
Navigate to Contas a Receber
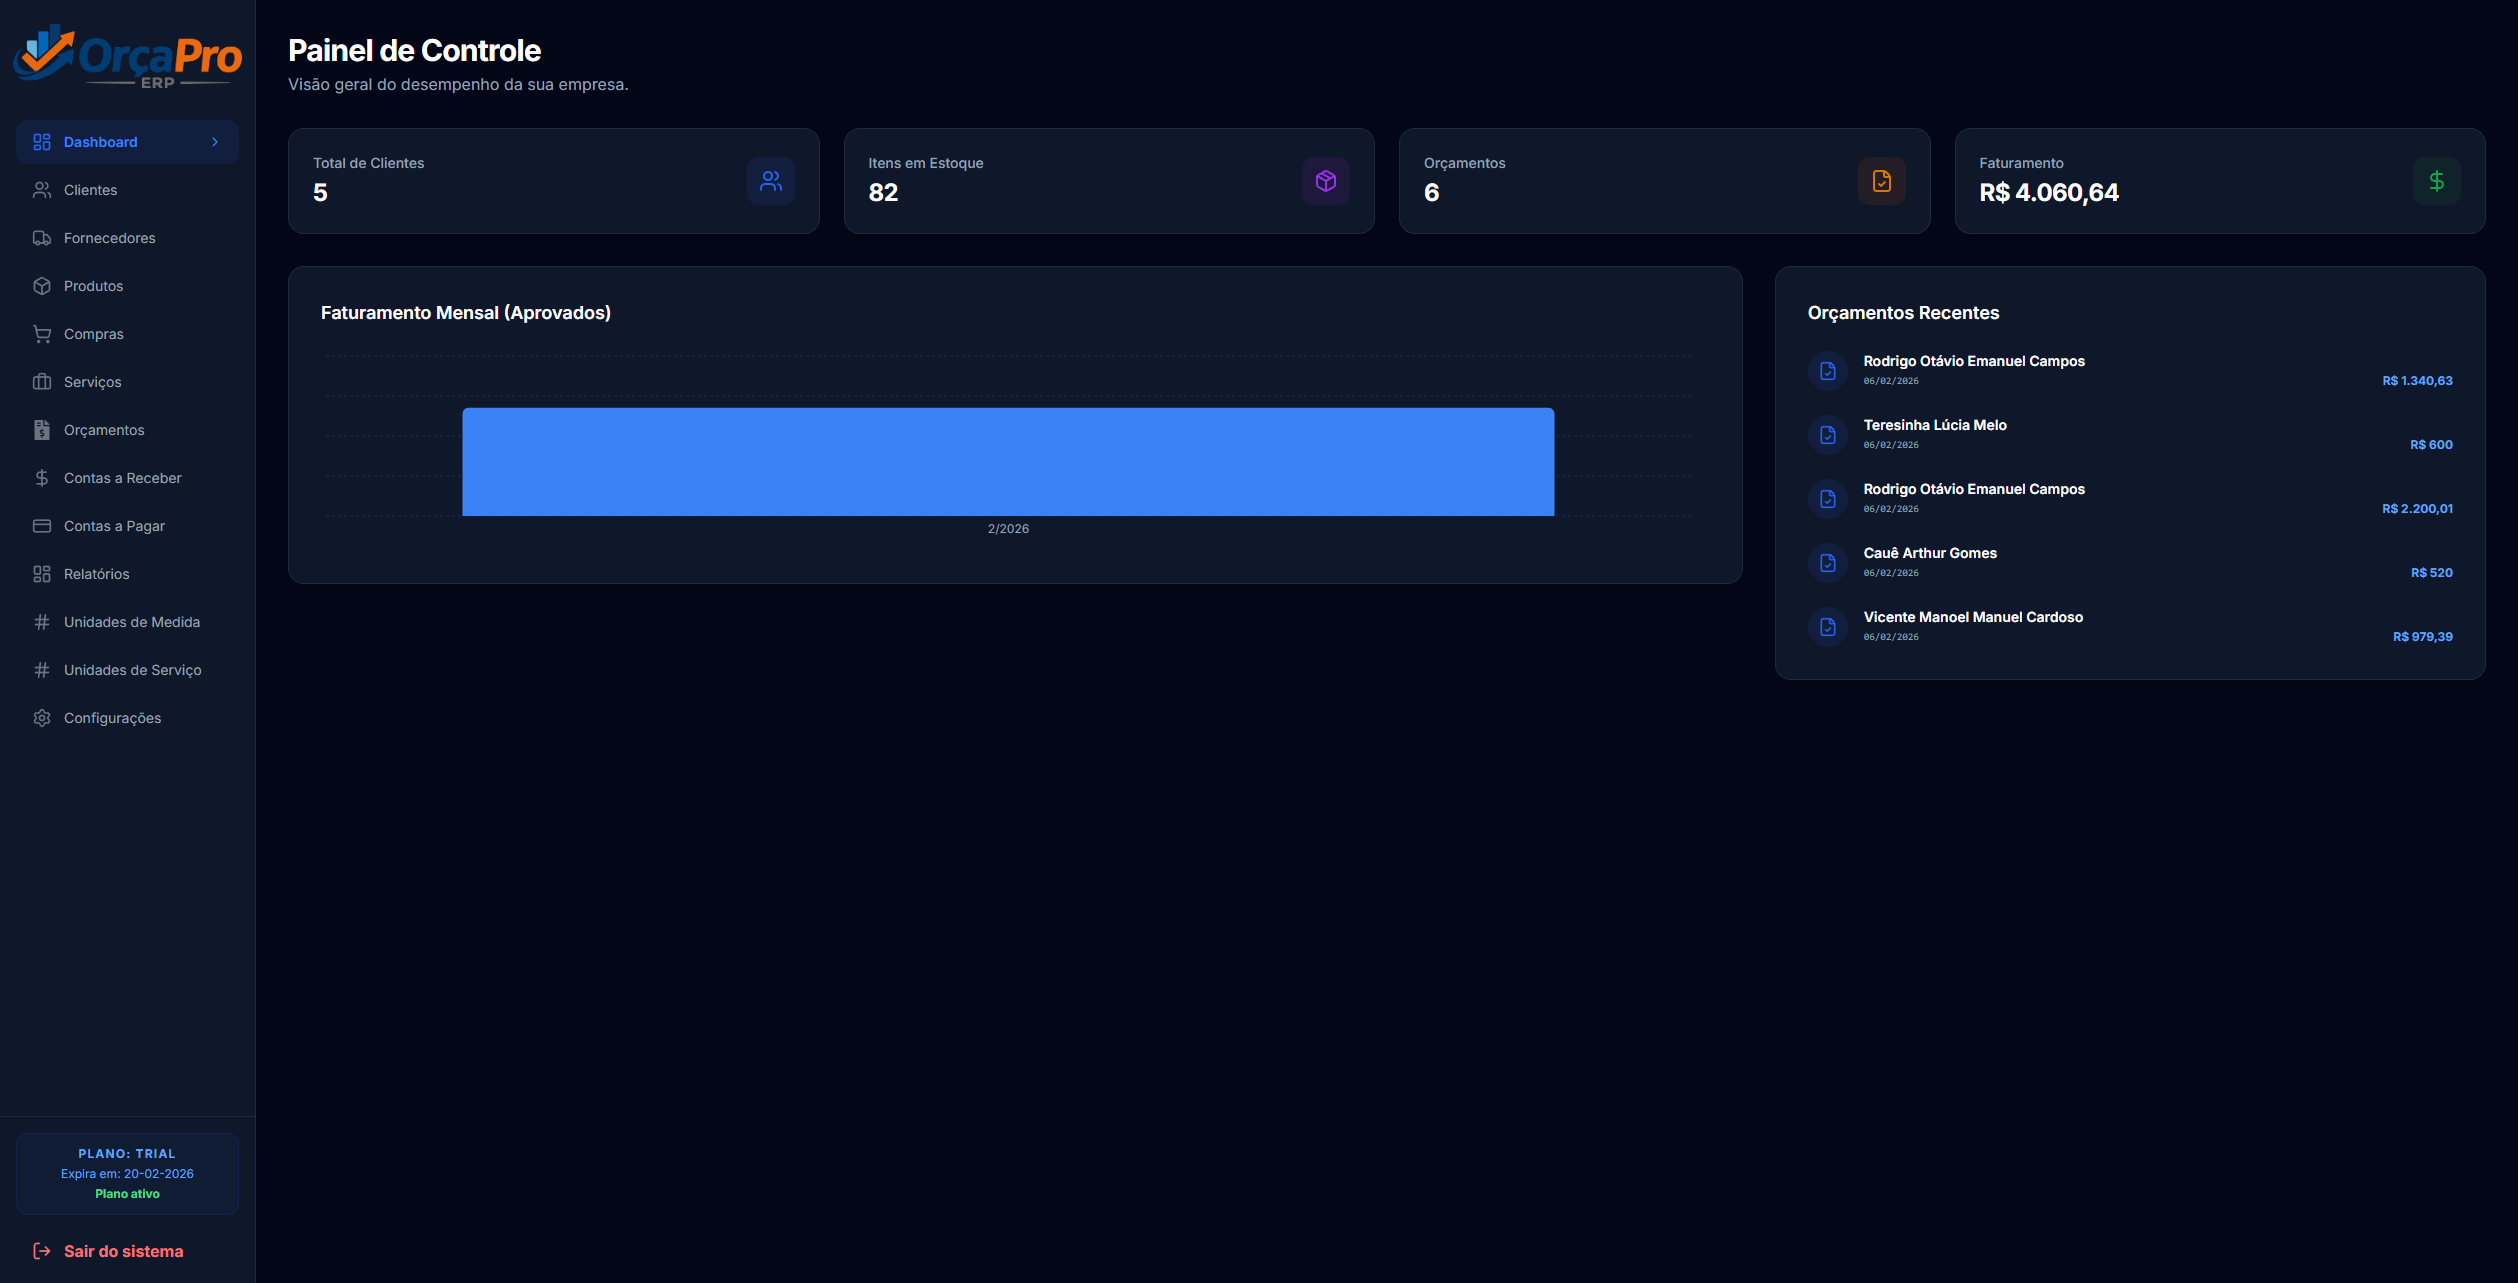tap(122, 478)
